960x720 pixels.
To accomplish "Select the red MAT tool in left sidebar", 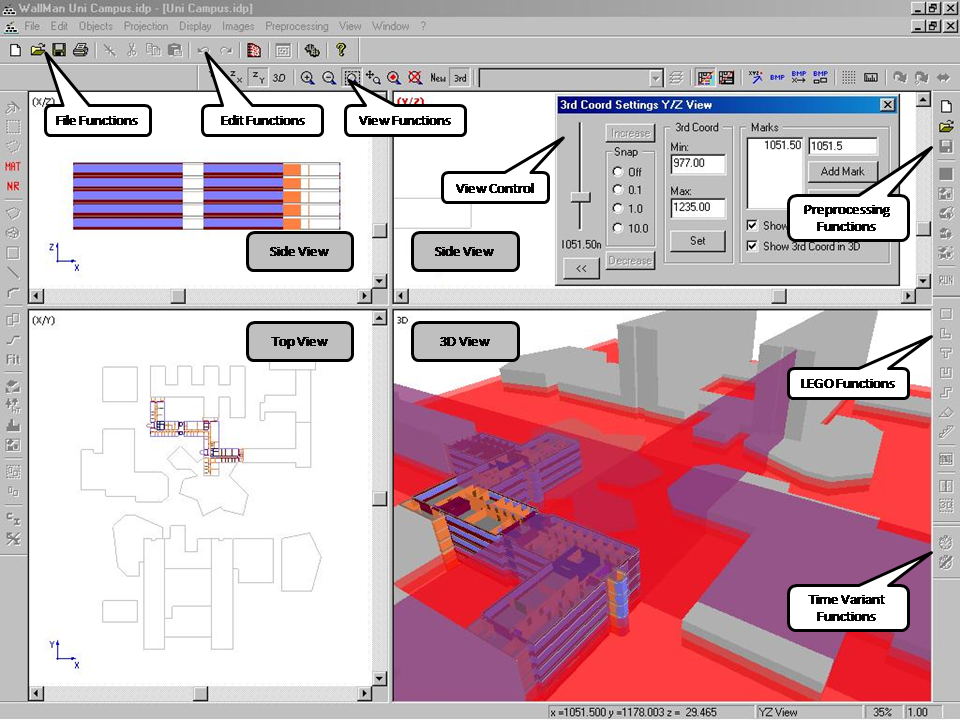I will pos(13,167).
